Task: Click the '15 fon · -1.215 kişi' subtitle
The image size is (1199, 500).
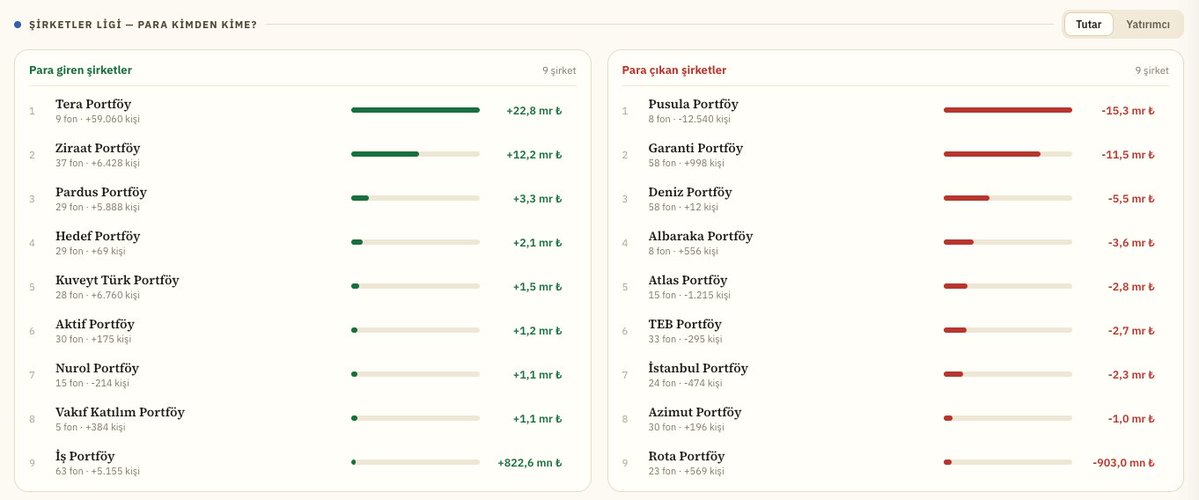Action: click(x=689, y=296)
